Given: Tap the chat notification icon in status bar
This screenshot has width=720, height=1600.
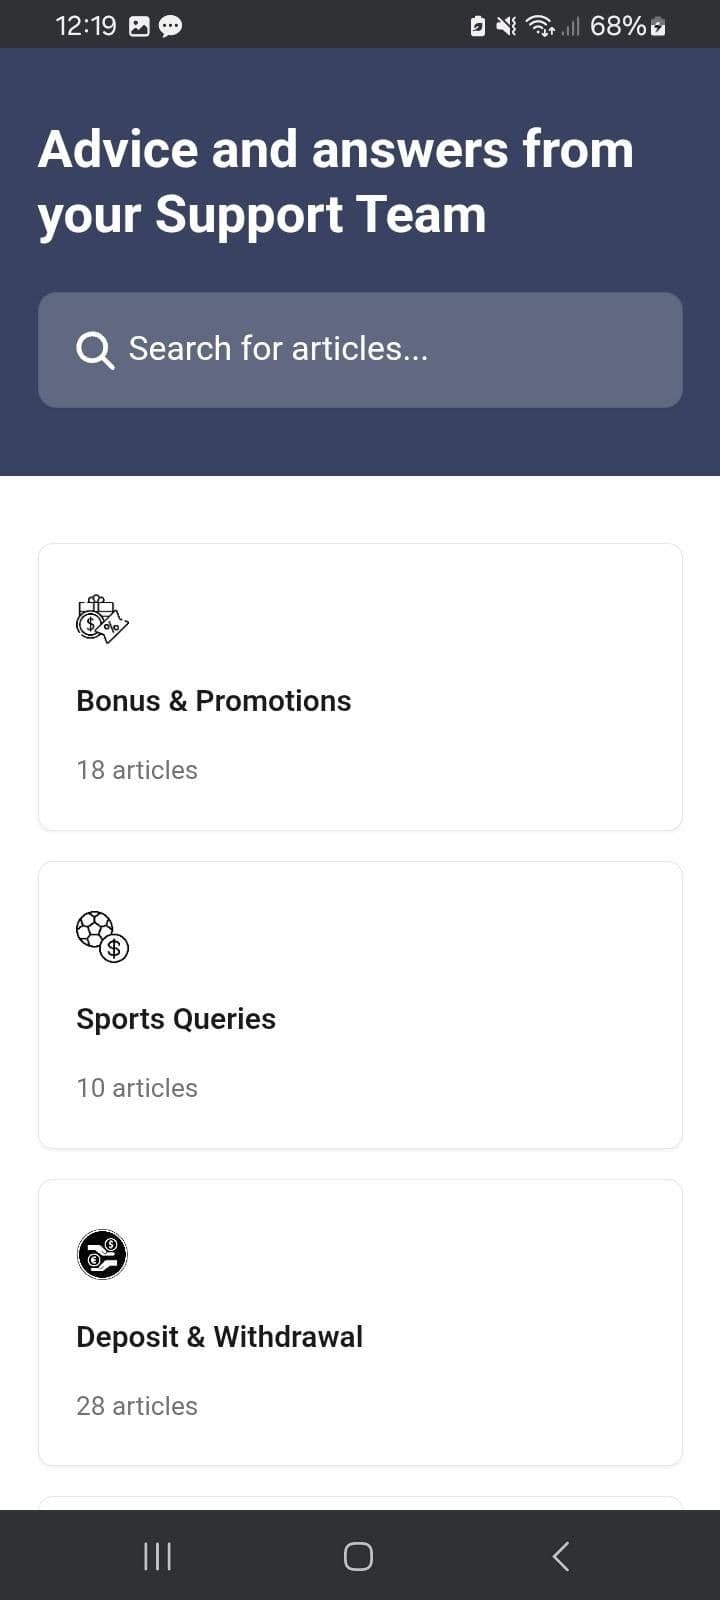Looking at the screenshot, I should pos(171,27).
